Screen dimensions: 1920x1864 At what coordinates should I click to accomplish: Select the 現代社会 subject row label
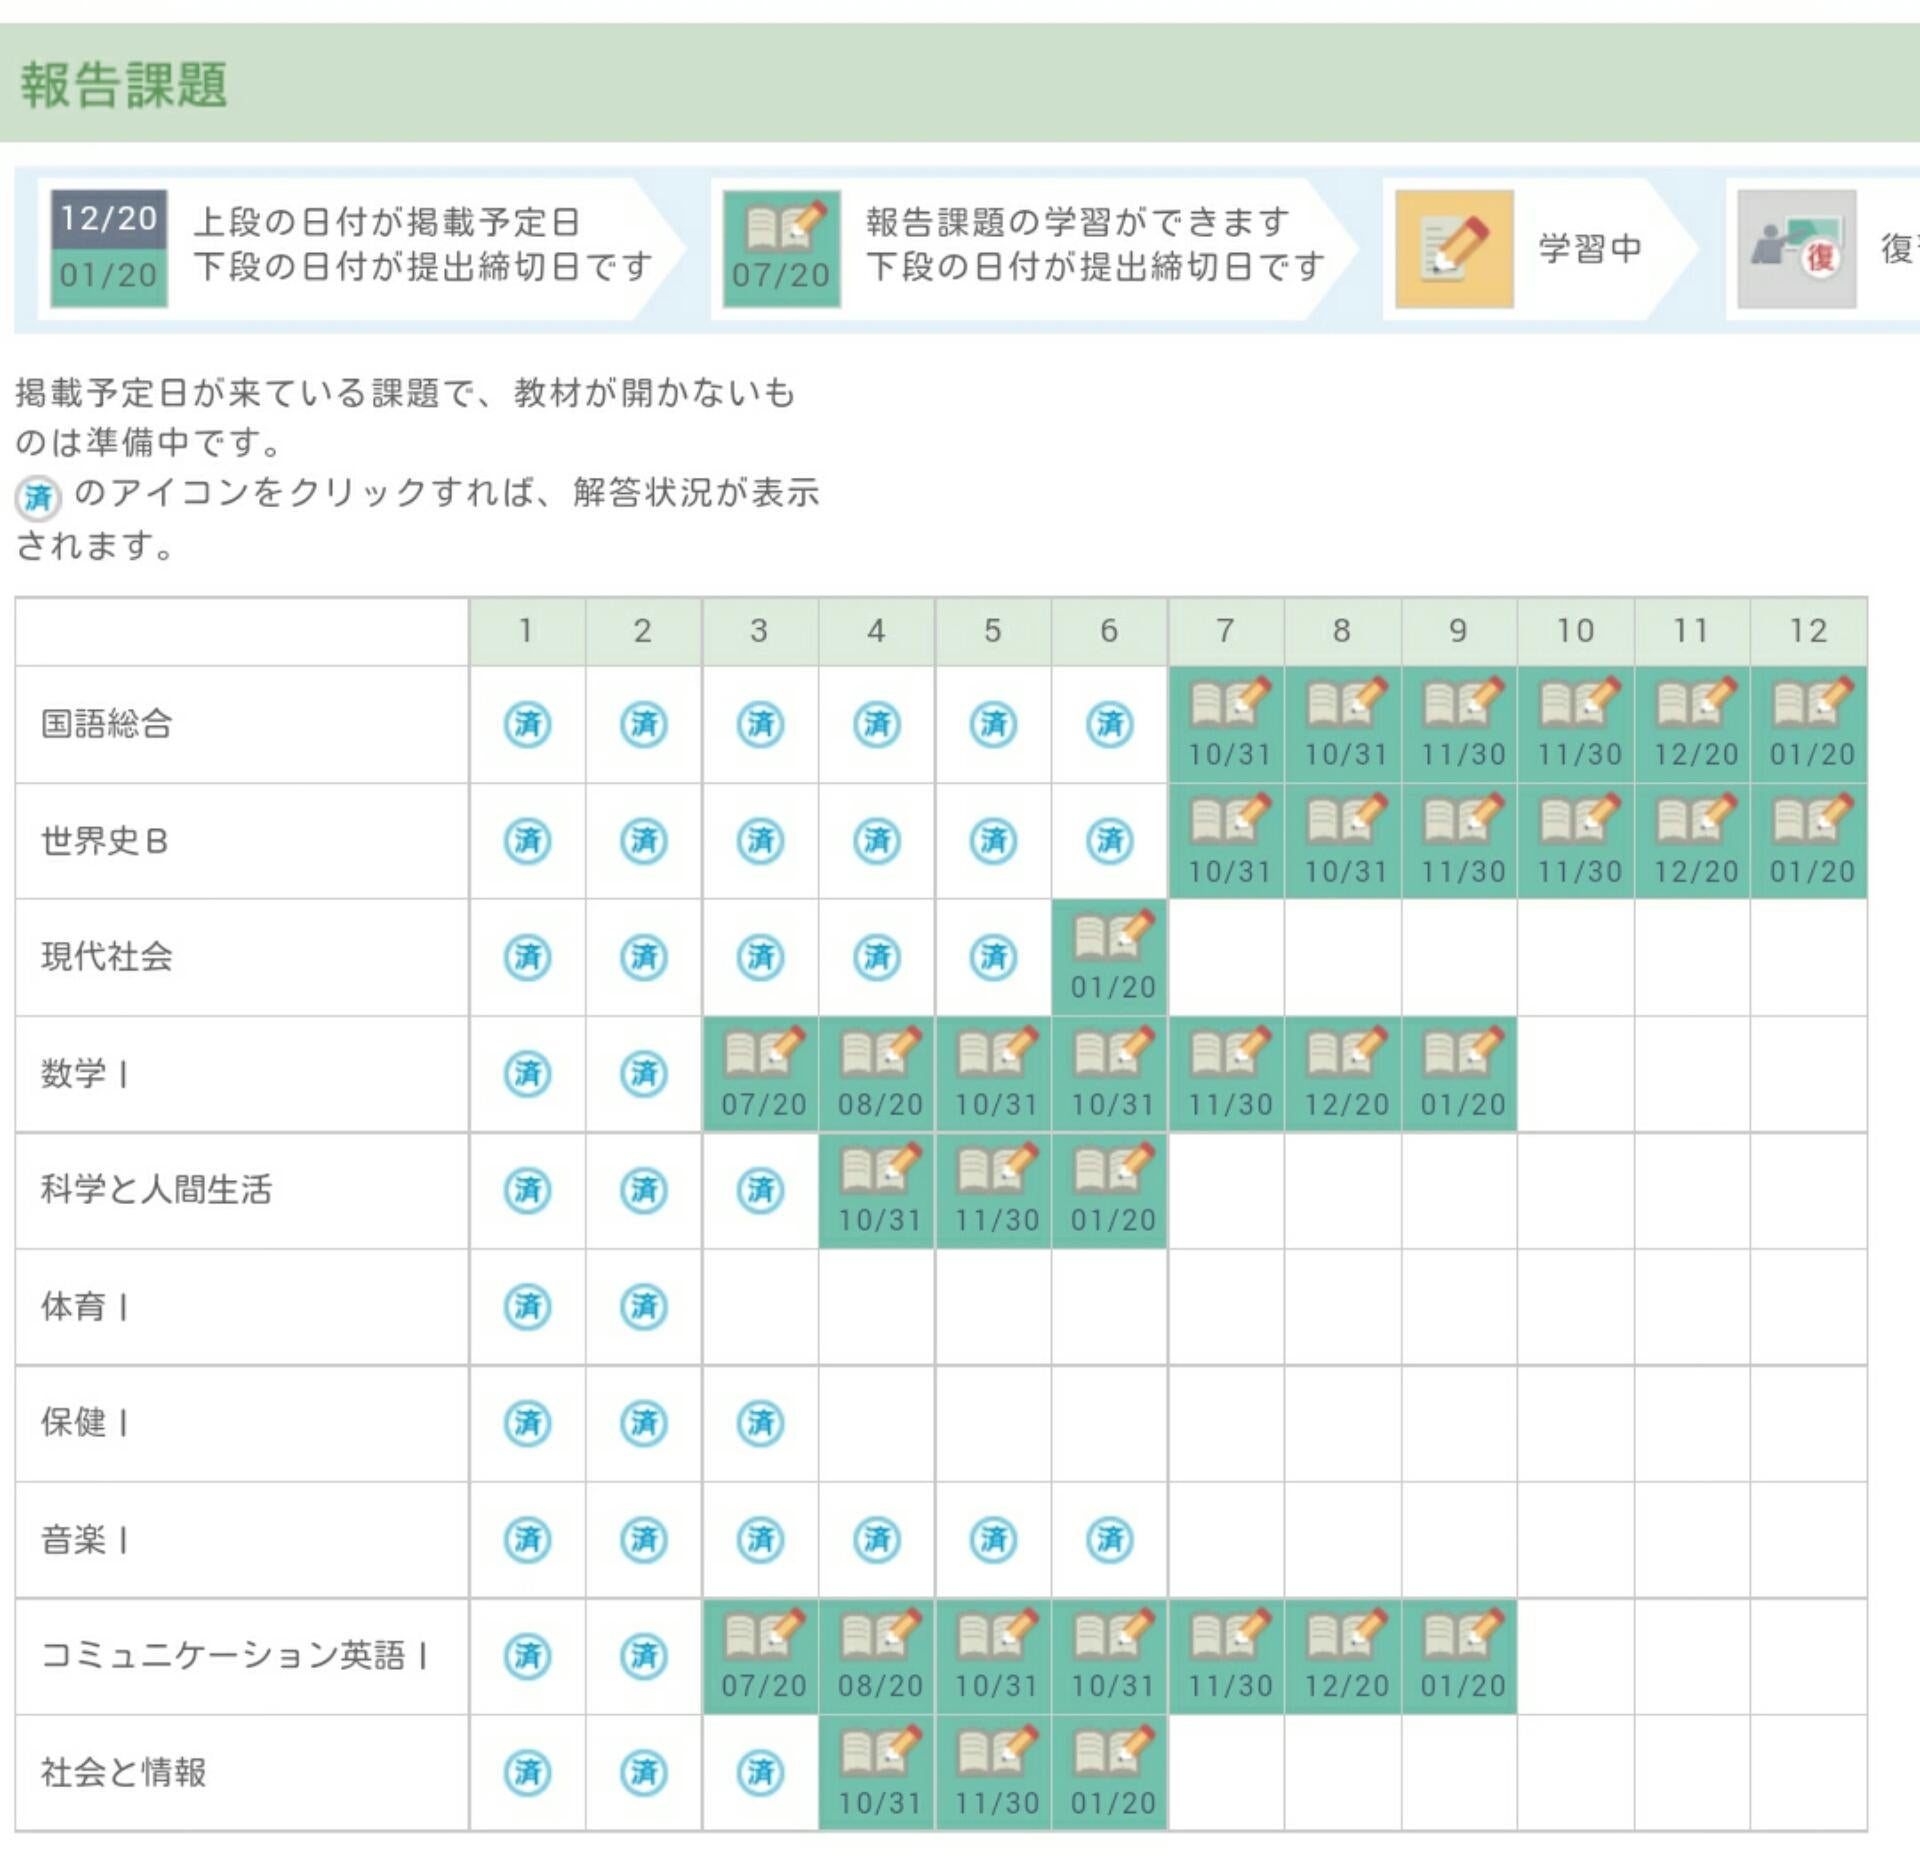tap(107, 957)
